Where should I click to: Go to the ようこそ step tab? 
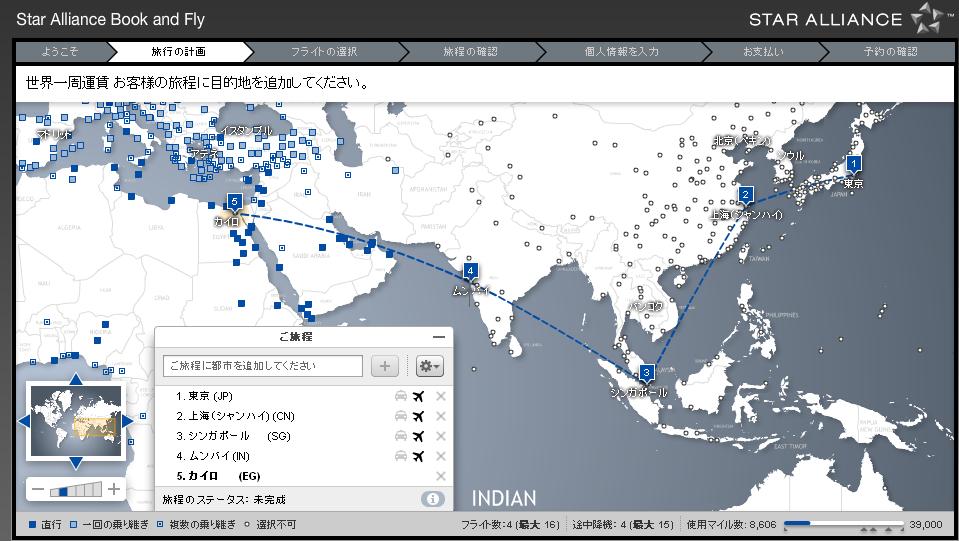(60, 52)
